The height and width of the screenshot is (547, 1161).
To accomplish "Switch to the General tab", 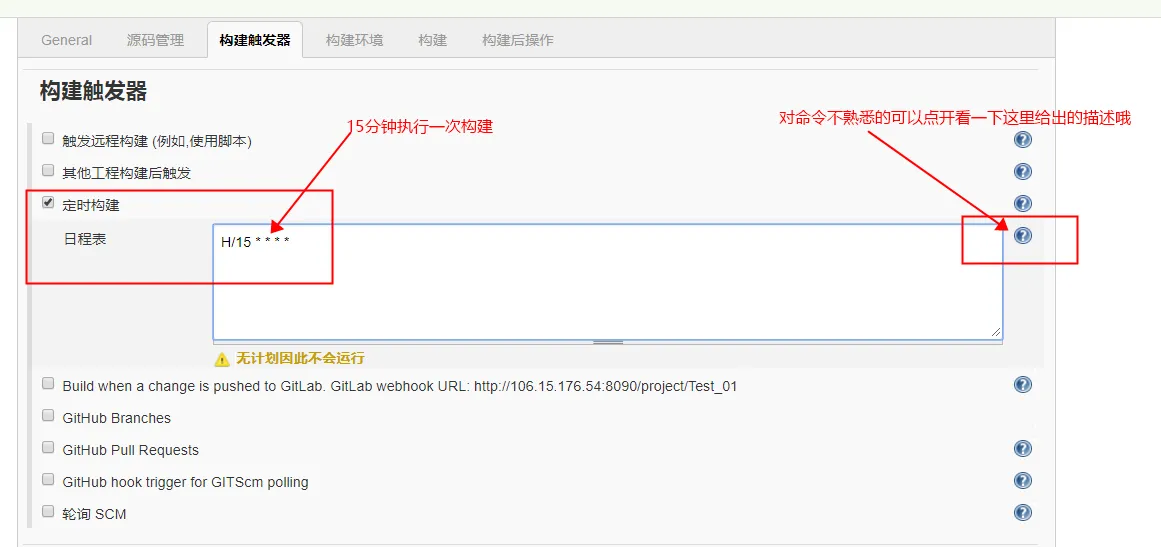I will pyautogui.click(x=67, y=40).
